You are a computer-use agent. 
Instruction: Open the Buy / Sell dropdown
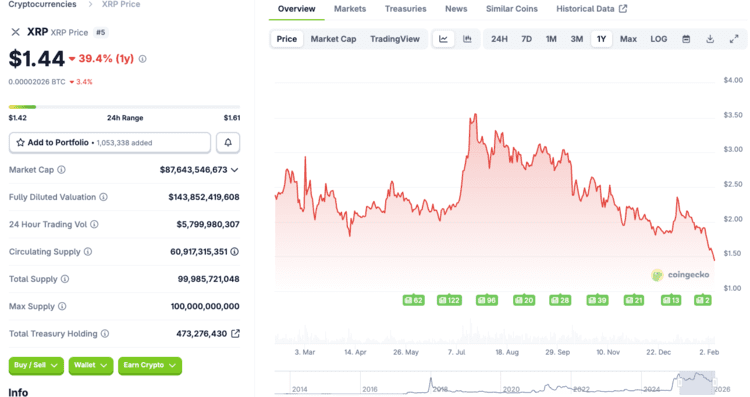36,365
